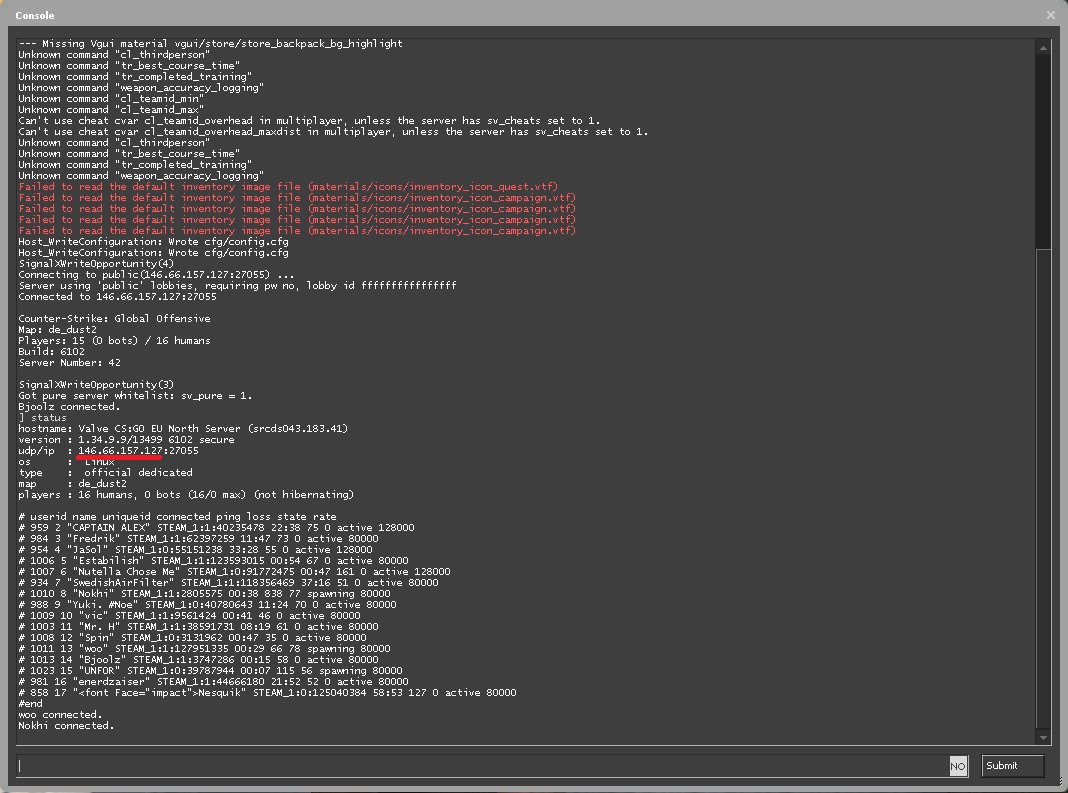Click the "players : 16 humans, 0 bots" line
The image size is (1068, 793).
[x=186, y=495]
